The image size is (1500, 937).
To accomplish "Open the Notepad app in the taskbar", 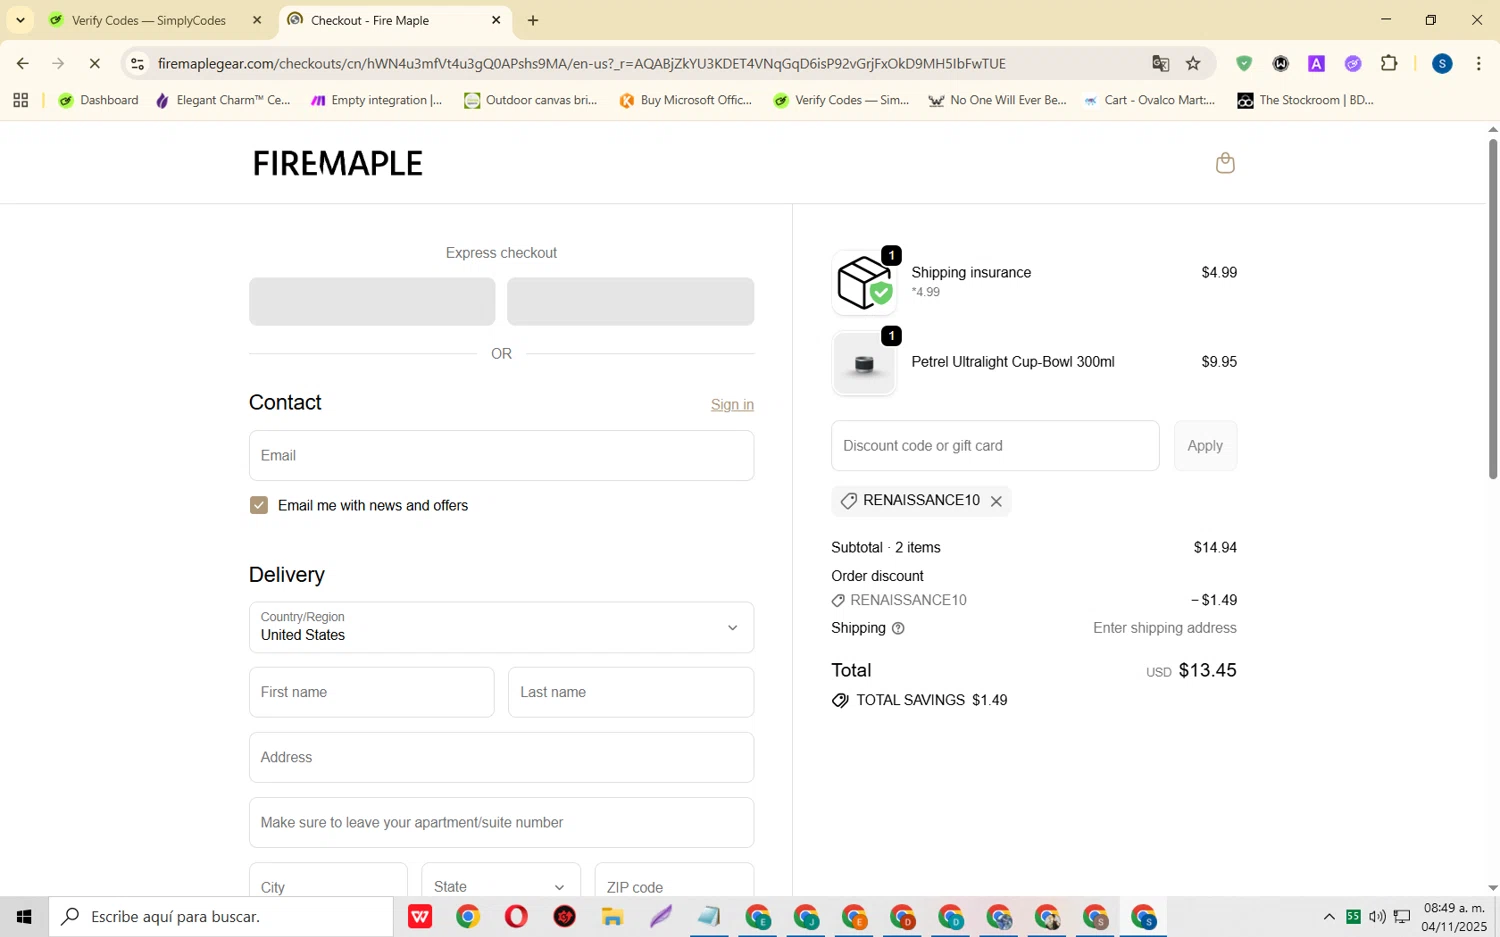I will tap(709, 916).
